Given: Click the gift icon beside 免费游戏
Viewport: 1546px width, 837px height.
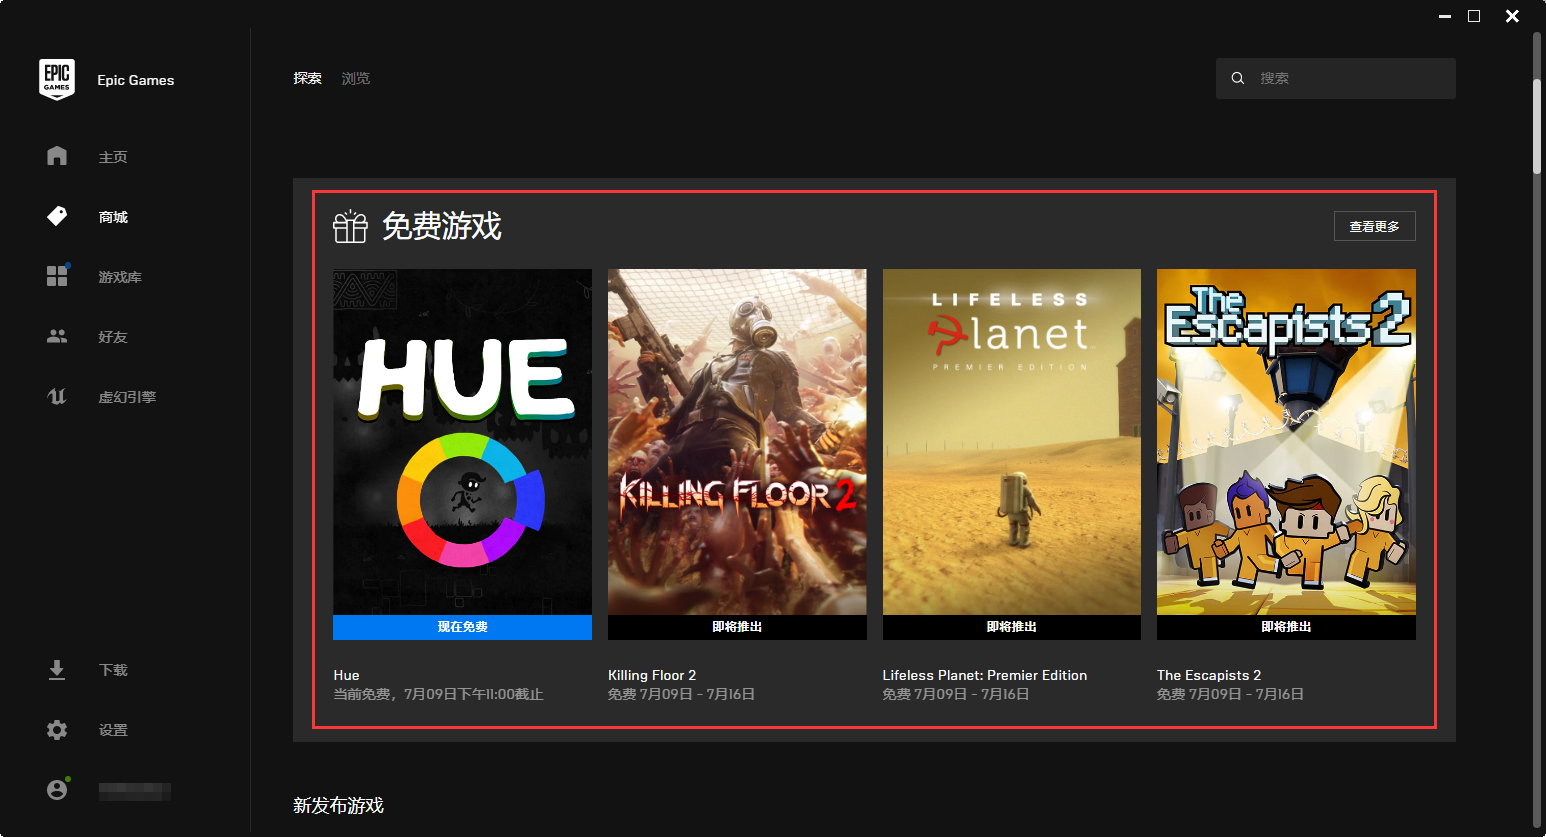Looking at the screenshot, I should [350, 227].
